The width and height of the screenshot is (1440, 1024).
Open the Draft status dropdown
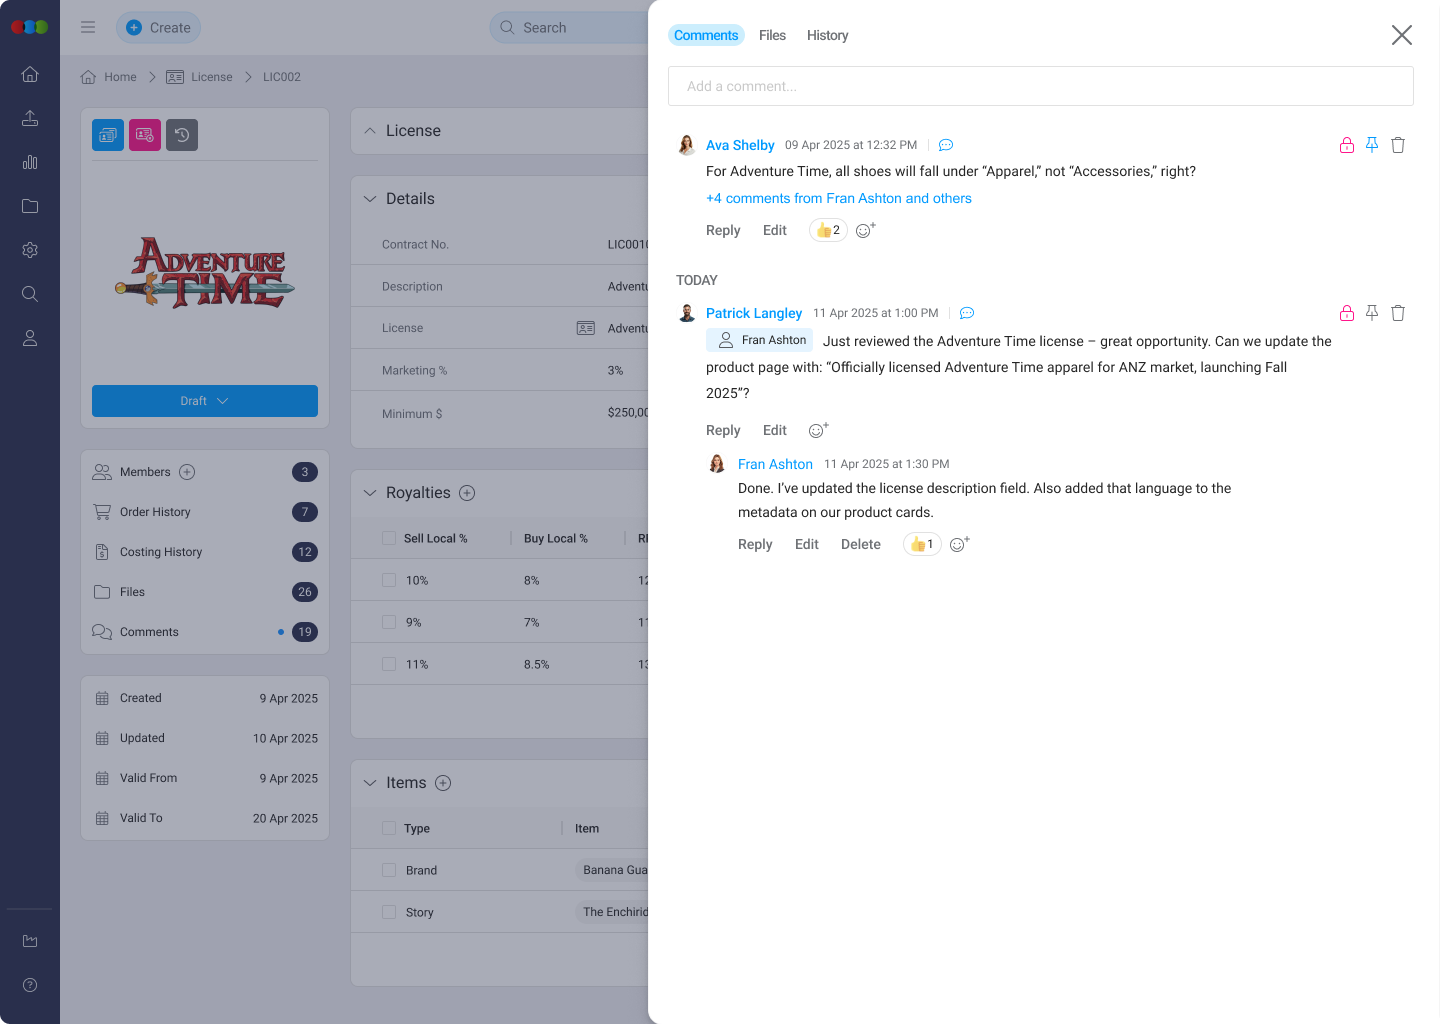[205, 401]
